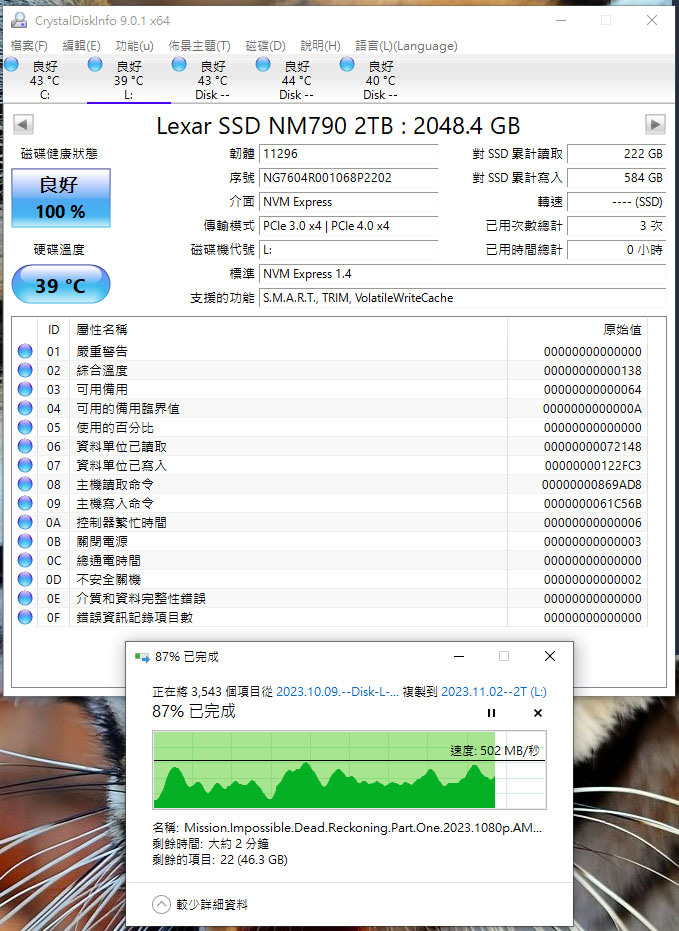Open destination folder link 2023.11.02--2T (L:)
The width and height of the screenshot is (679, 931).
pyautogui.click(x=494, y=692)
